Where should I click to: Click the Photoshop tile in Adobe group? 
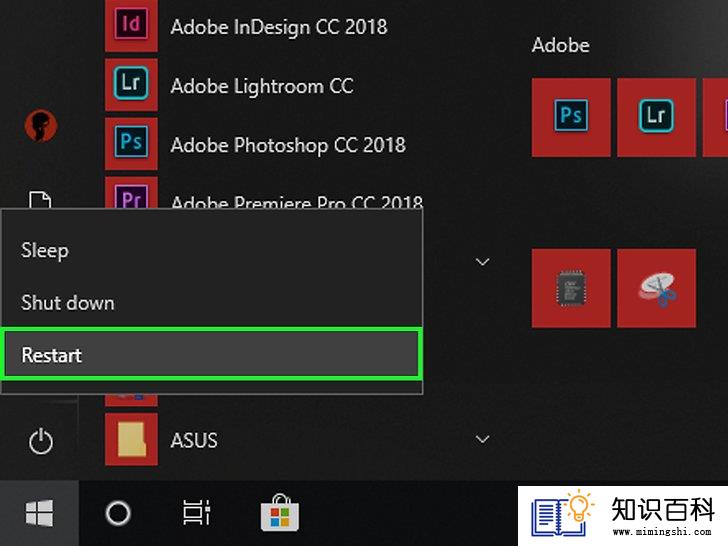point(571,117)
